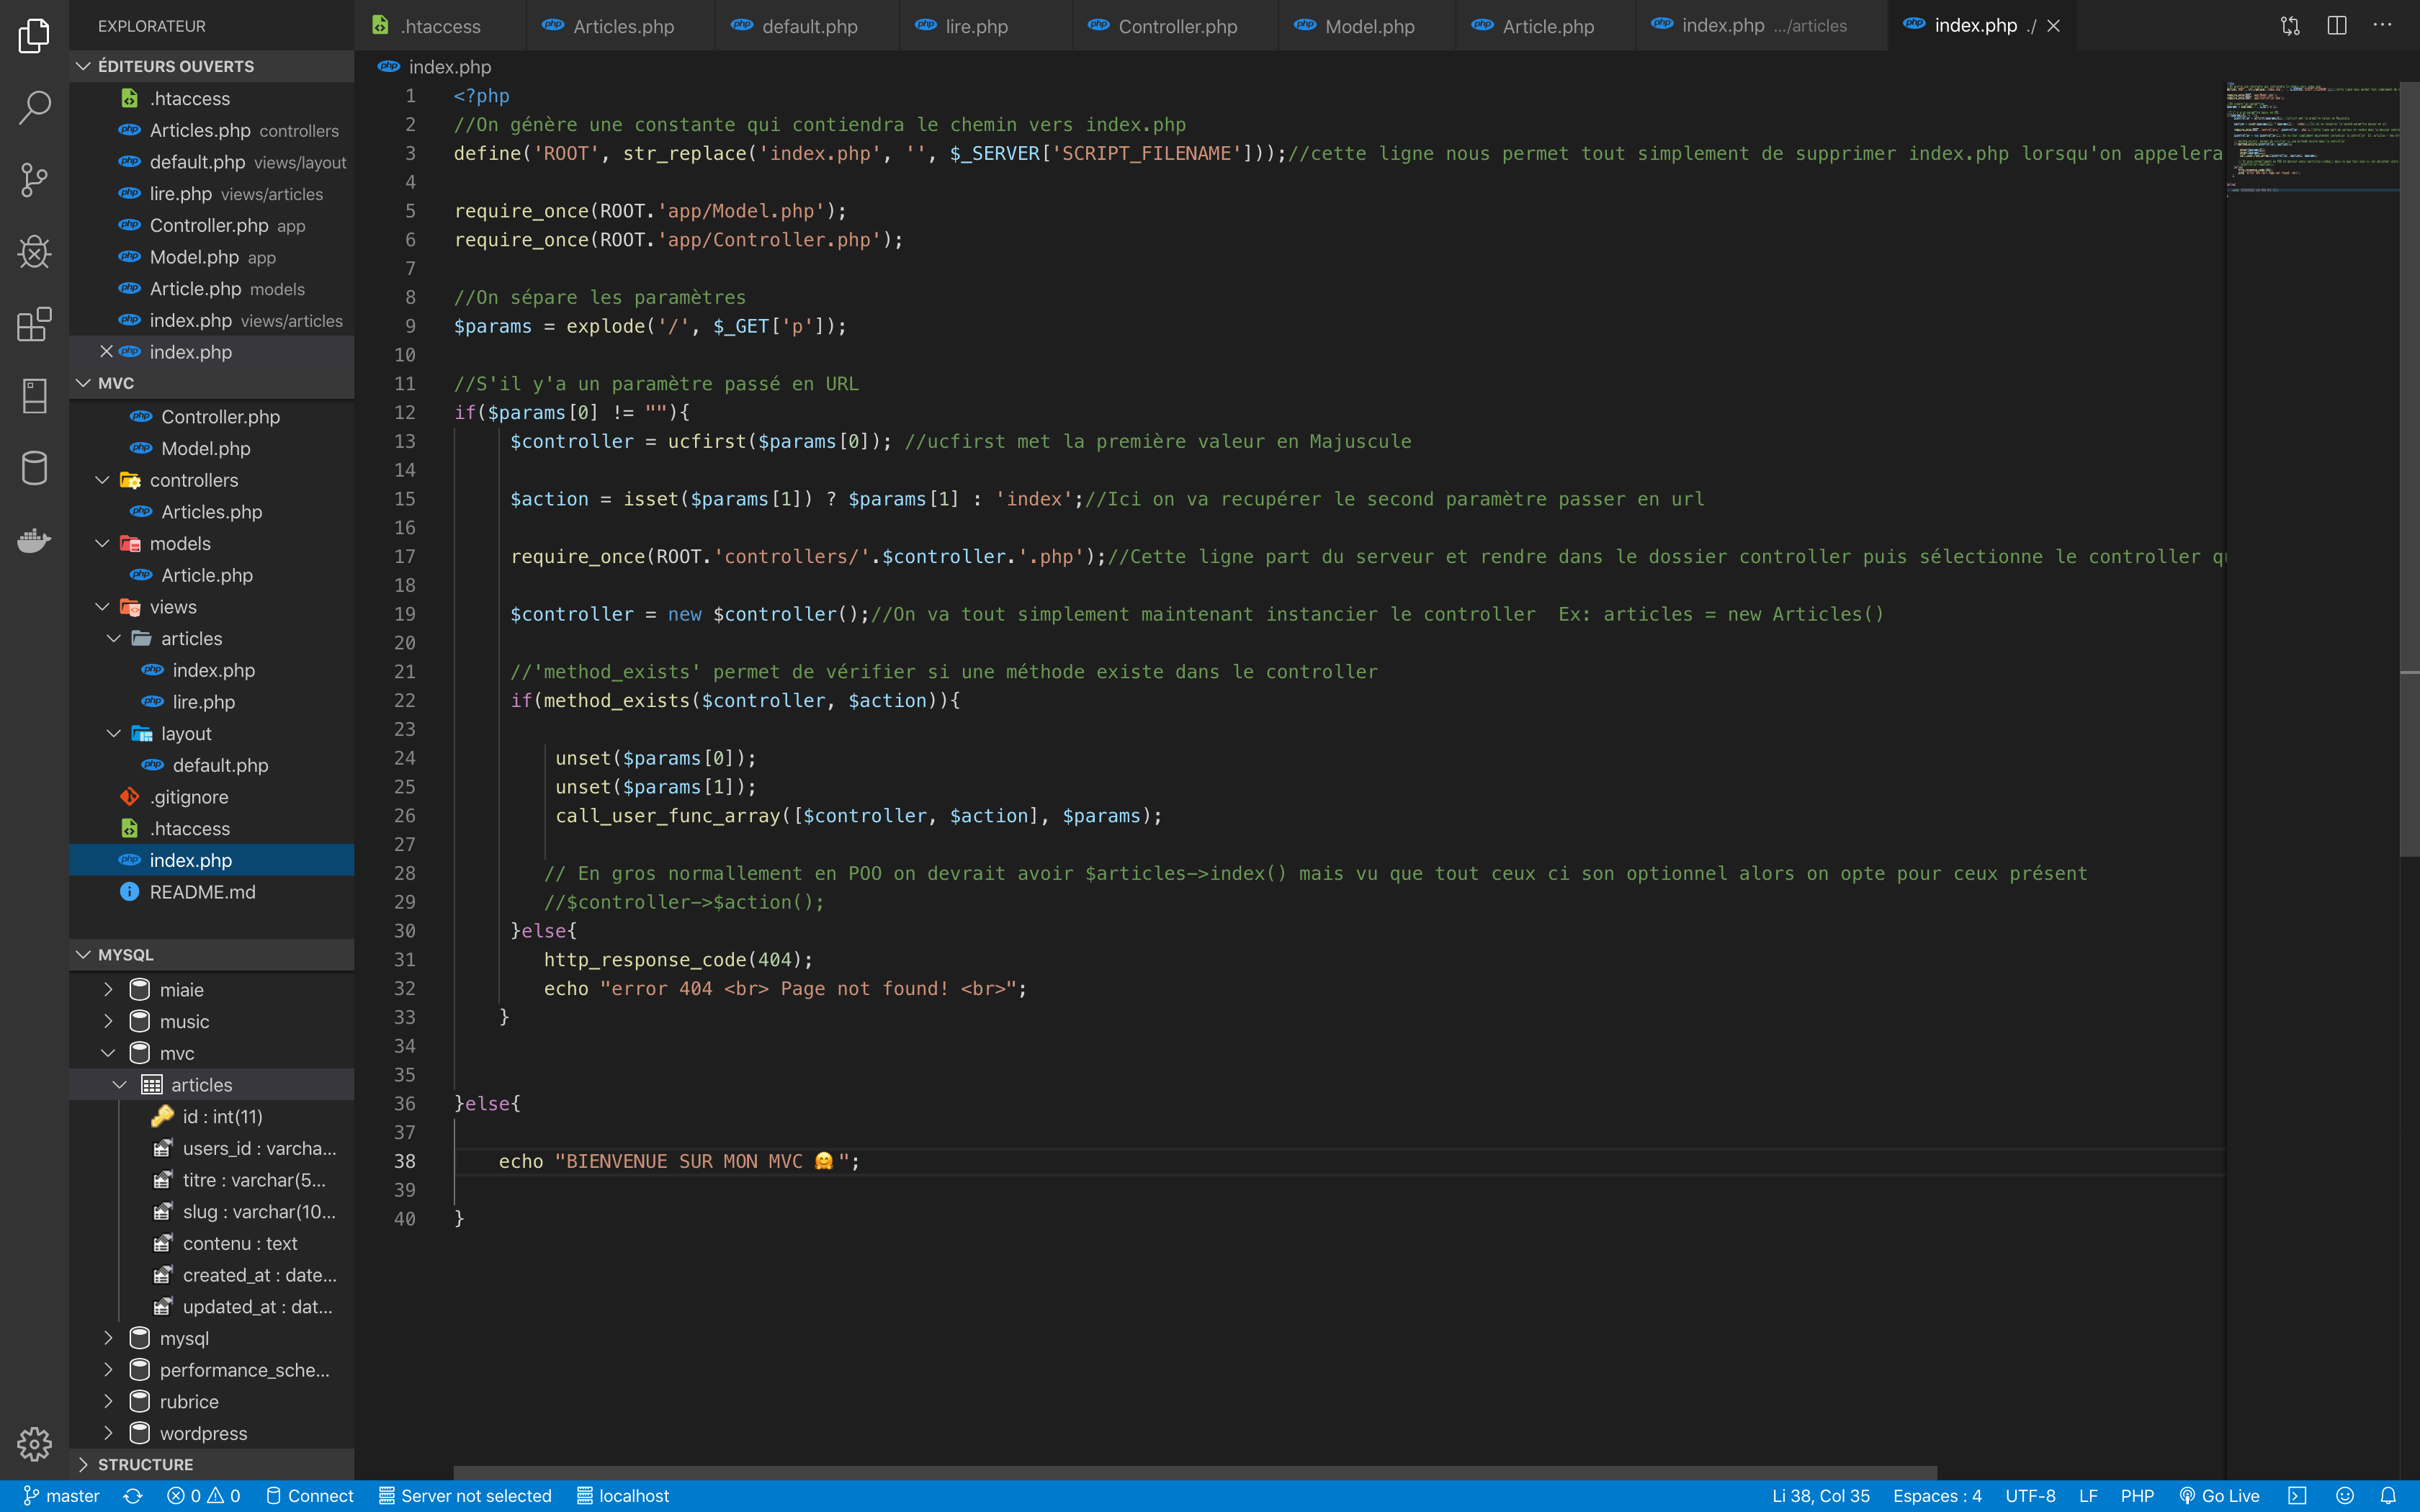
Task: Open the Search view in activity bar
Action: coord(34,107)
